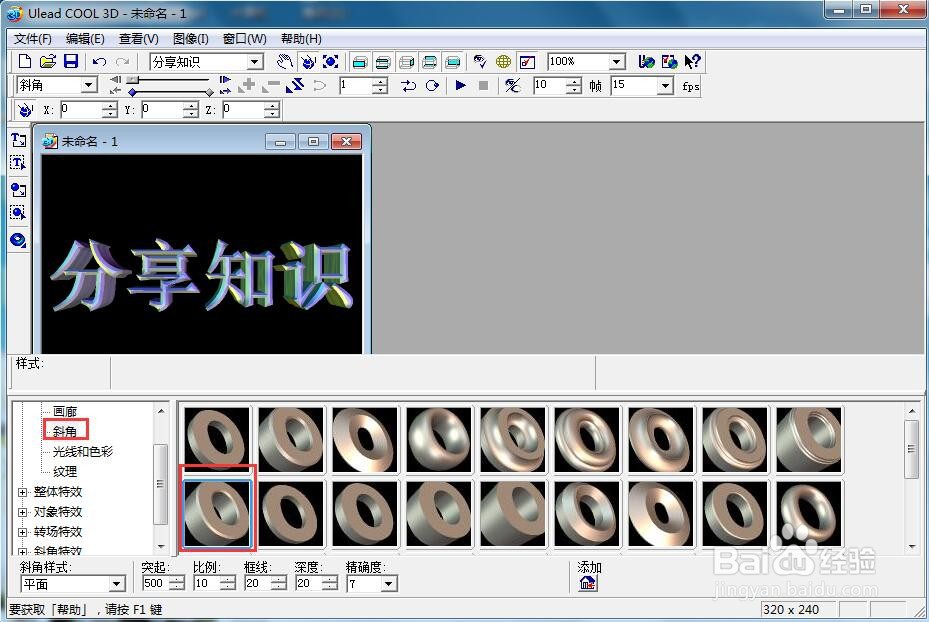Open the 图像(I) menu
The width and height of the screenshot is (929, 622).
click(191, 39)
